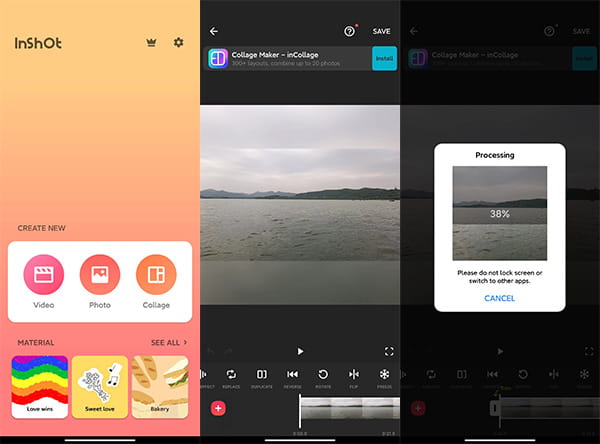Tap SAVE in the editor screen

coord(382,31)
